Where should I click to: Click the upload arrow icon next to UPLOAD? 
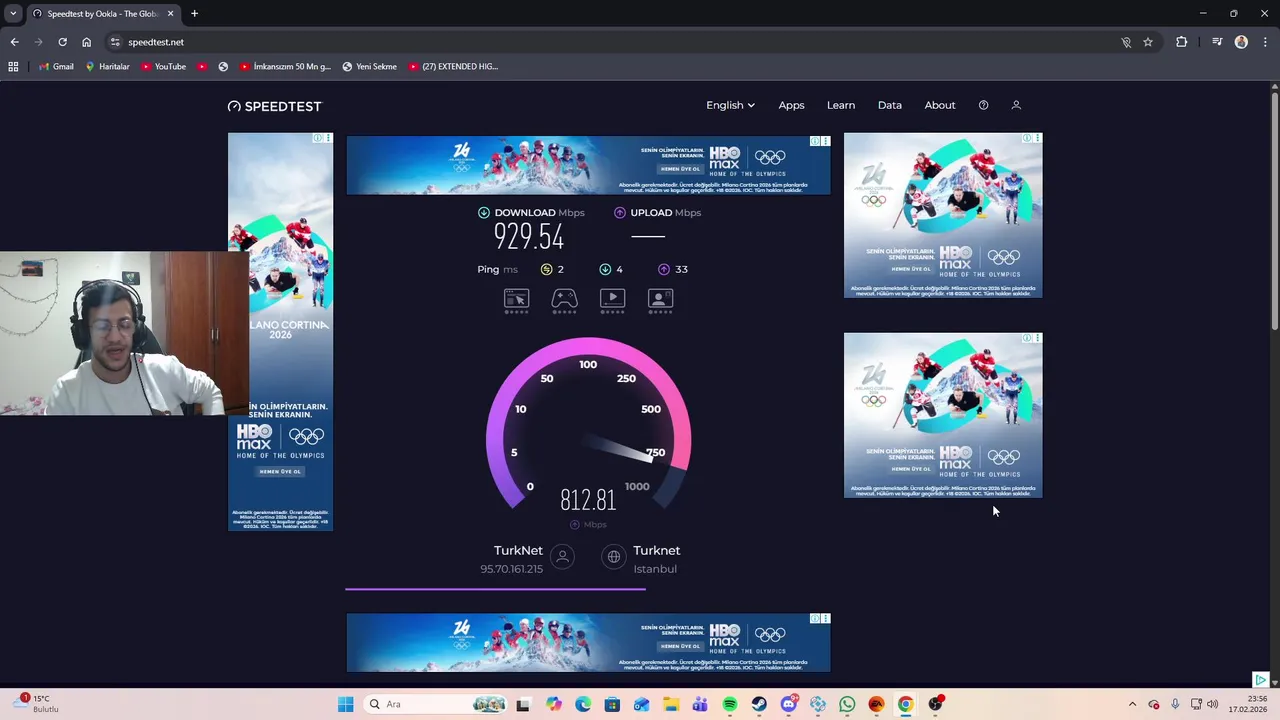tap(620, 212)
